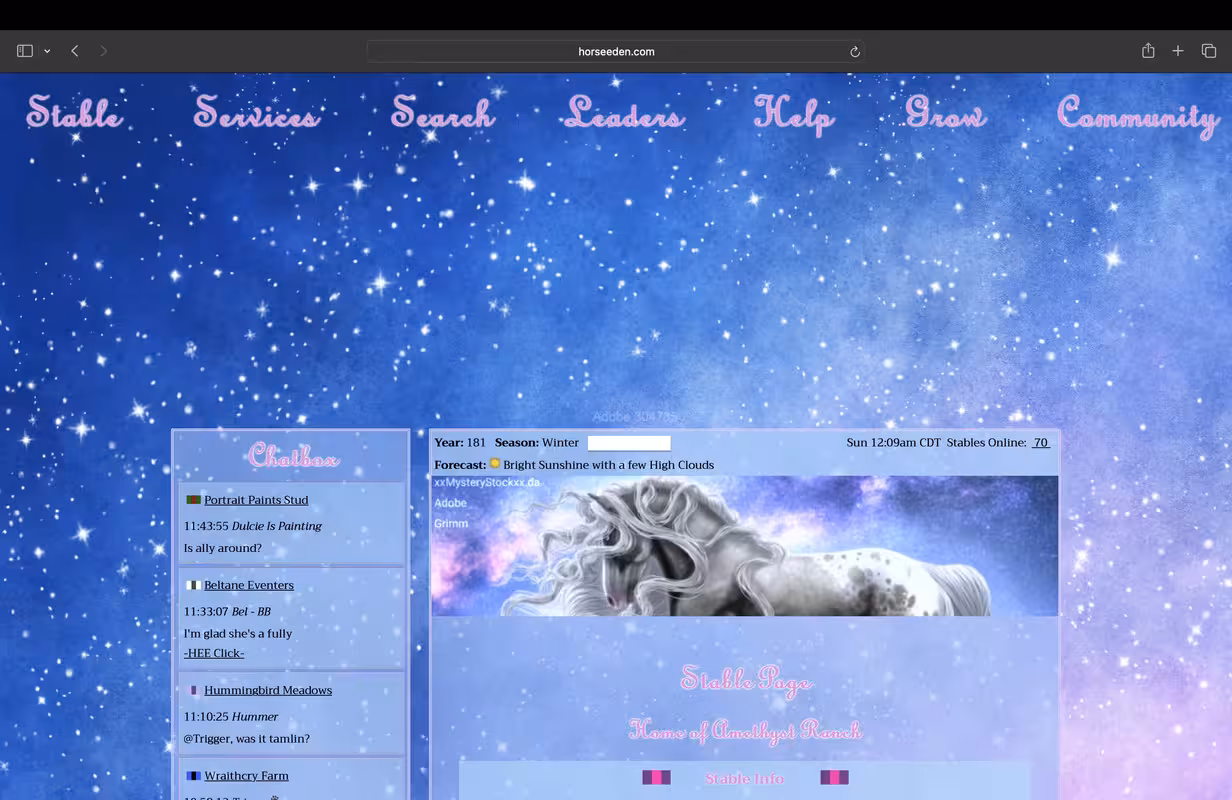Click the pink flag following Stable Info
This screenshot has width=1232, height=800.
[x=834, y=777]
